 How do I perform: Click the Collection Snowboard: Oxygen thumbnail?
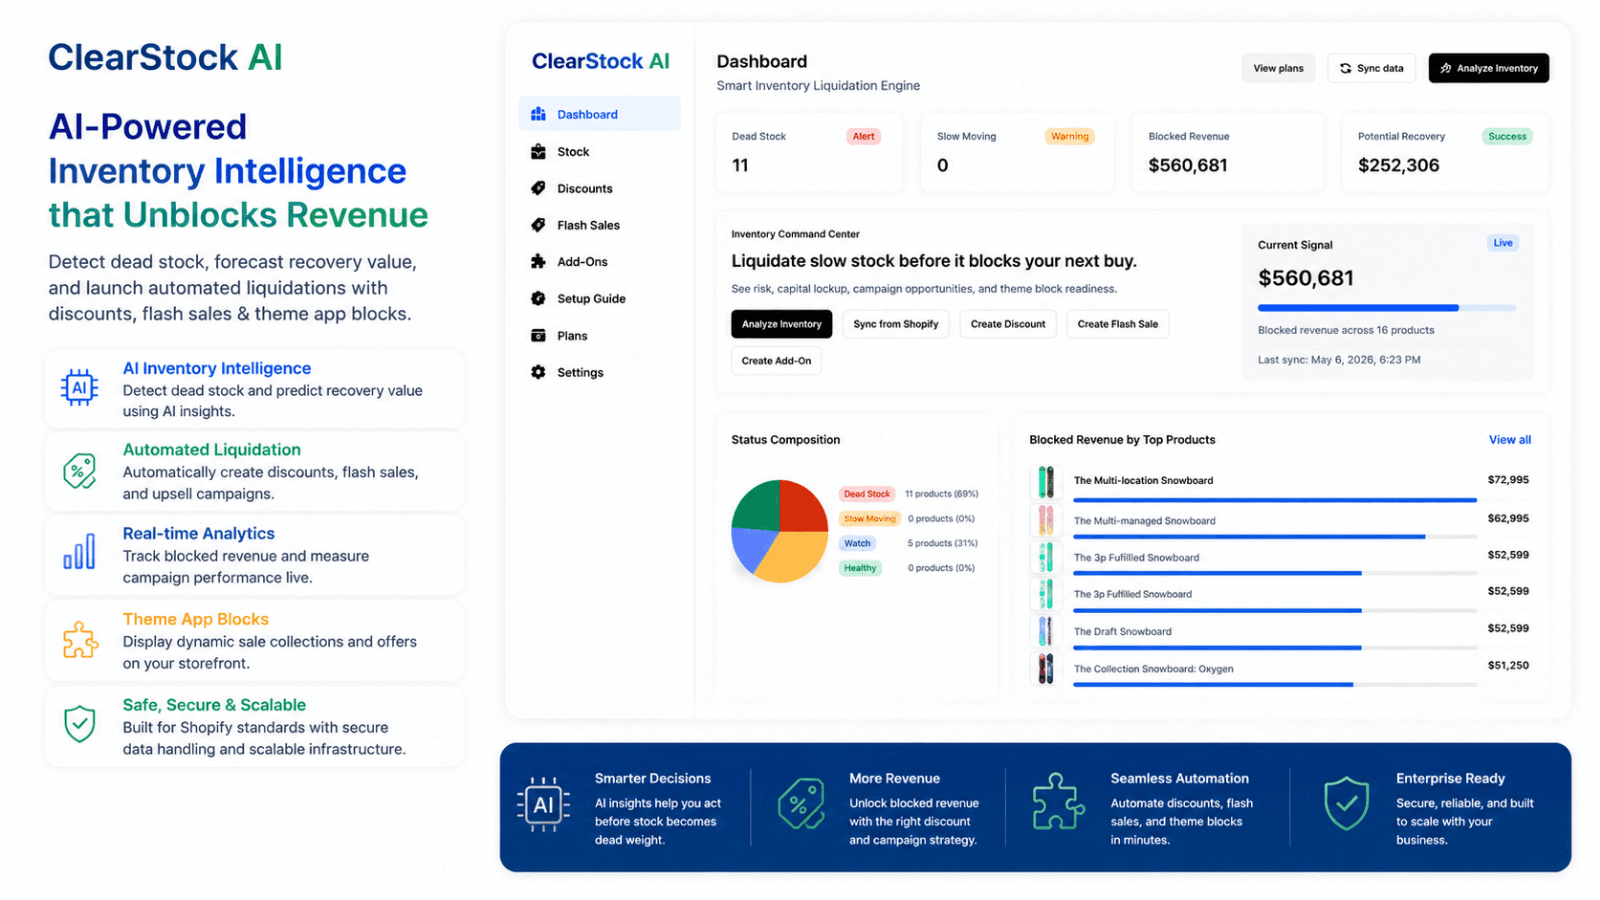click(x=1045, y=668)
